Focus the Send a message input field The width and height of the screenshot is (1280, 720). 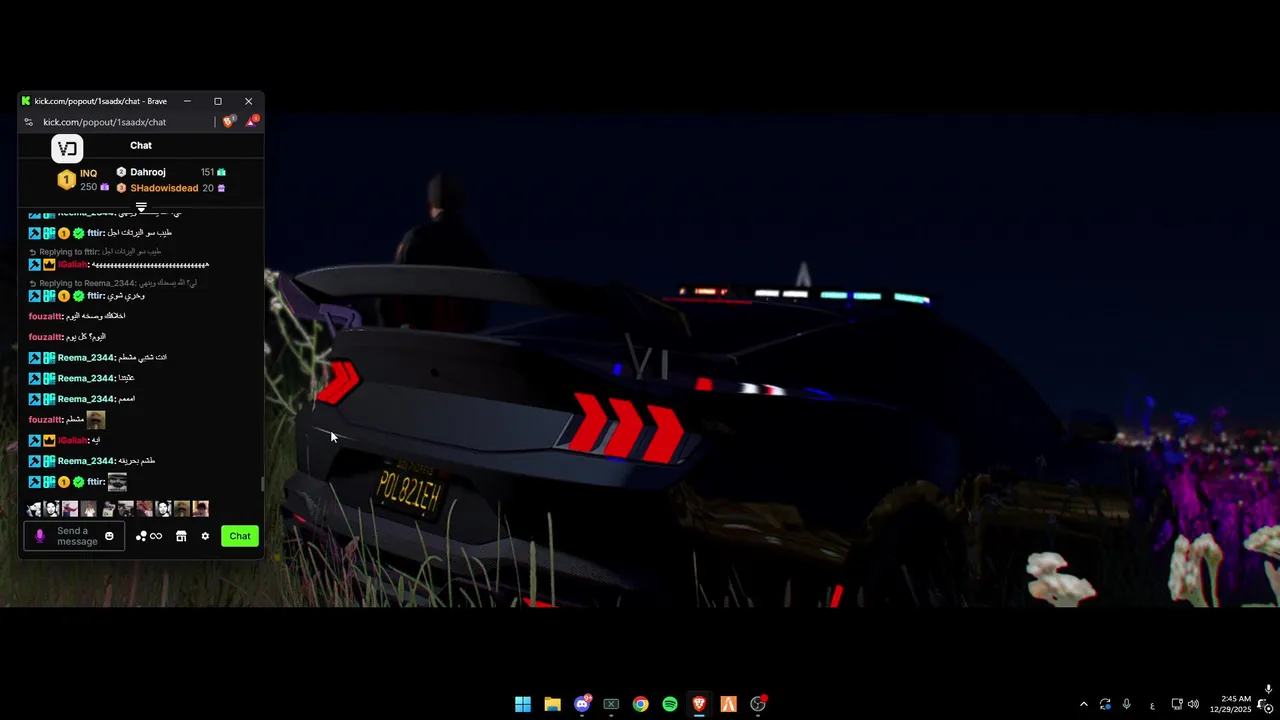(74, 536)
